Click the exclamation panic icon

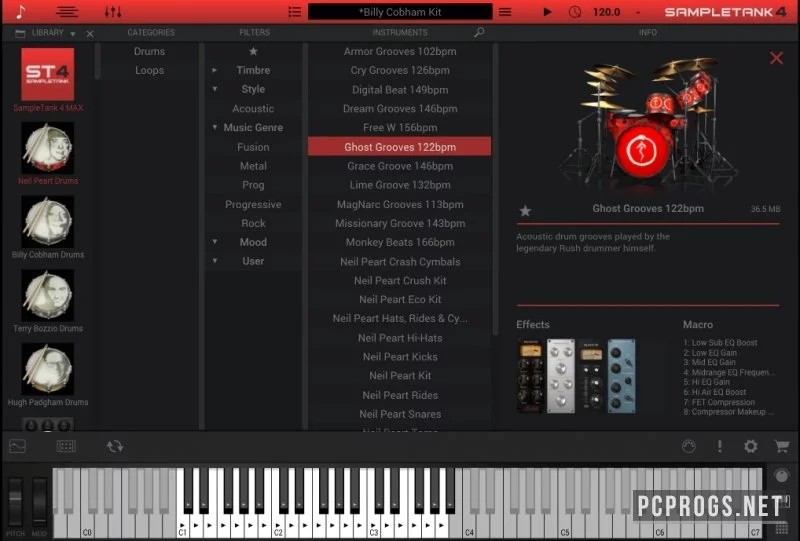click(x=719, y=446)
